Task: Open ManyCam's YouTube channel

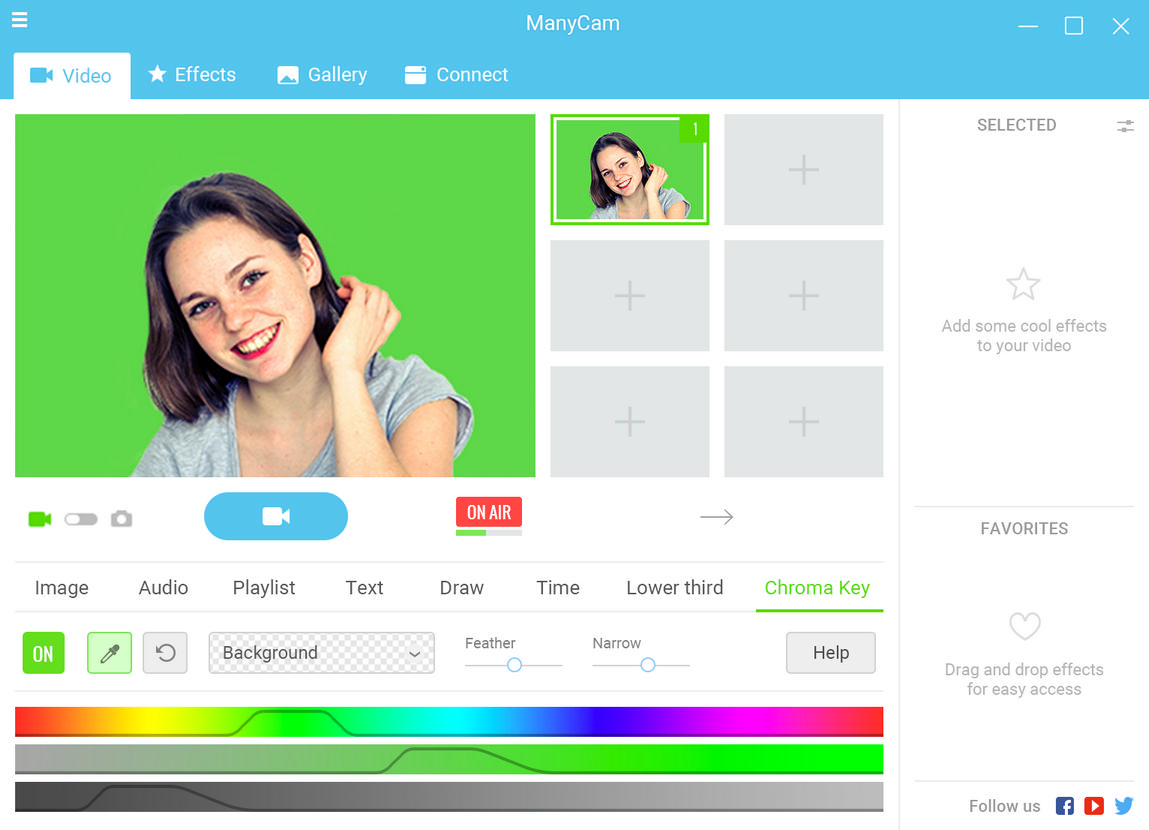Action: tap(1094, 806)
